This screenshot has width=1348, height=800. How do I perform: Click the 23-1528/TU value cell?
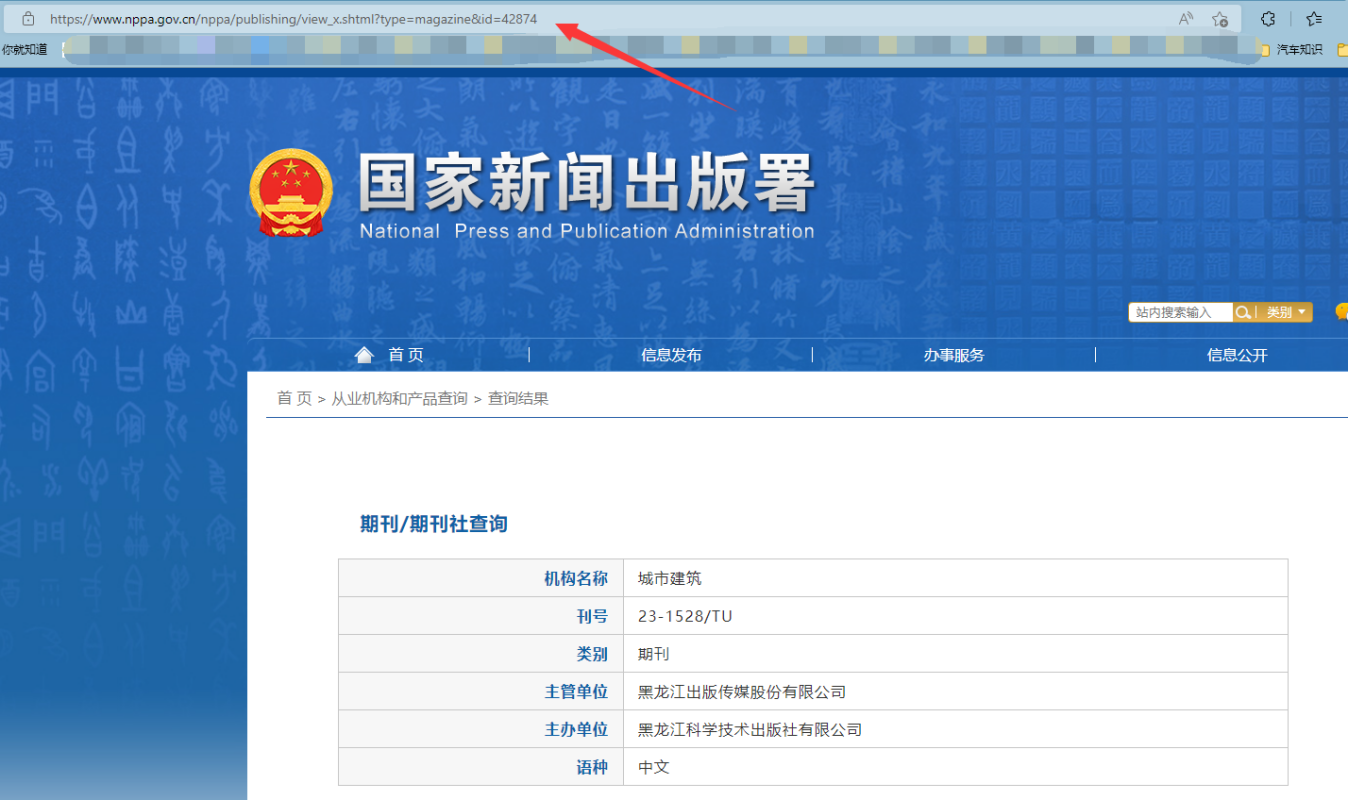coord(956,616)
